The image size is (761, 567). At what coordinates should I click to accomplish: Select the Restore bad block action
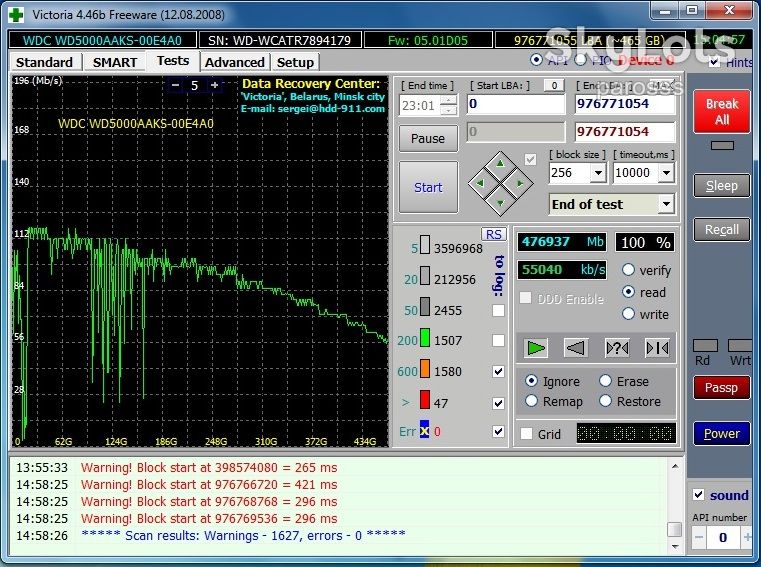tap(605, 401)
